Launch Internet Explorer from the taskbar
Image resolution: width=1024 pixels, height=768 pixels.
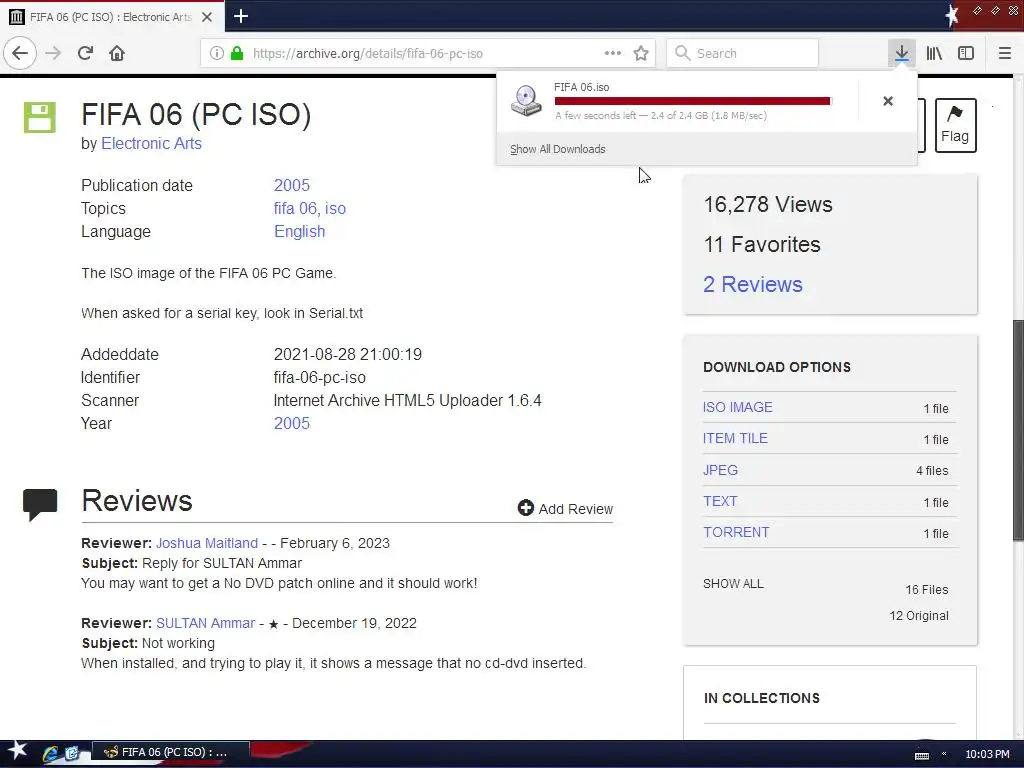point(50,753)
